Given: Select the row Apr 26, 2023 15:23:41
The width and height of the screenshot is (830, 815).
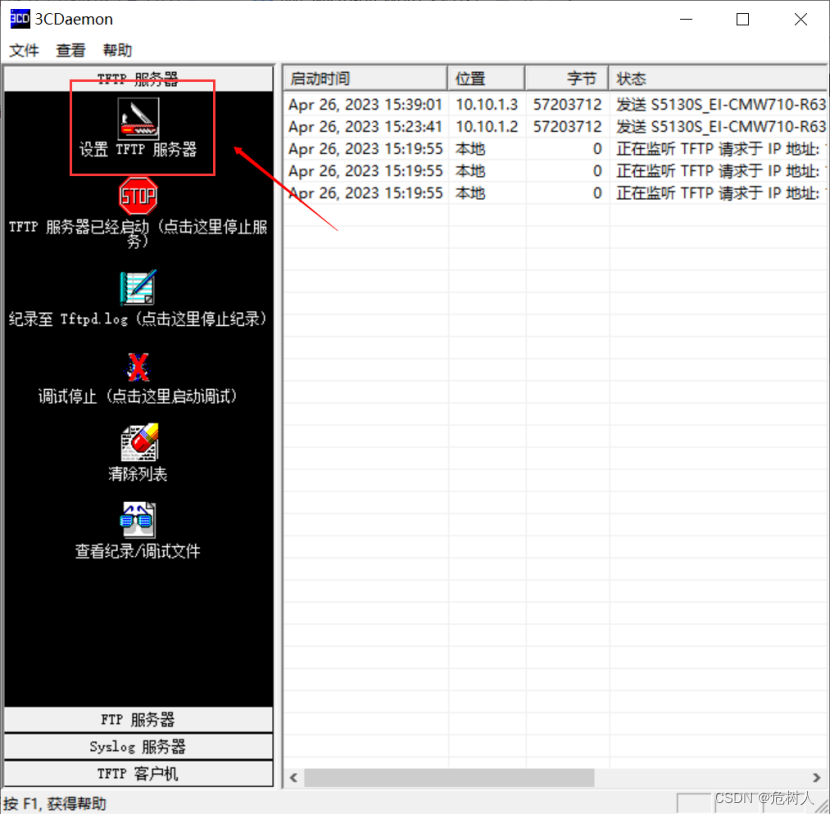Looking at the screenshot, I should pos(556,127).
